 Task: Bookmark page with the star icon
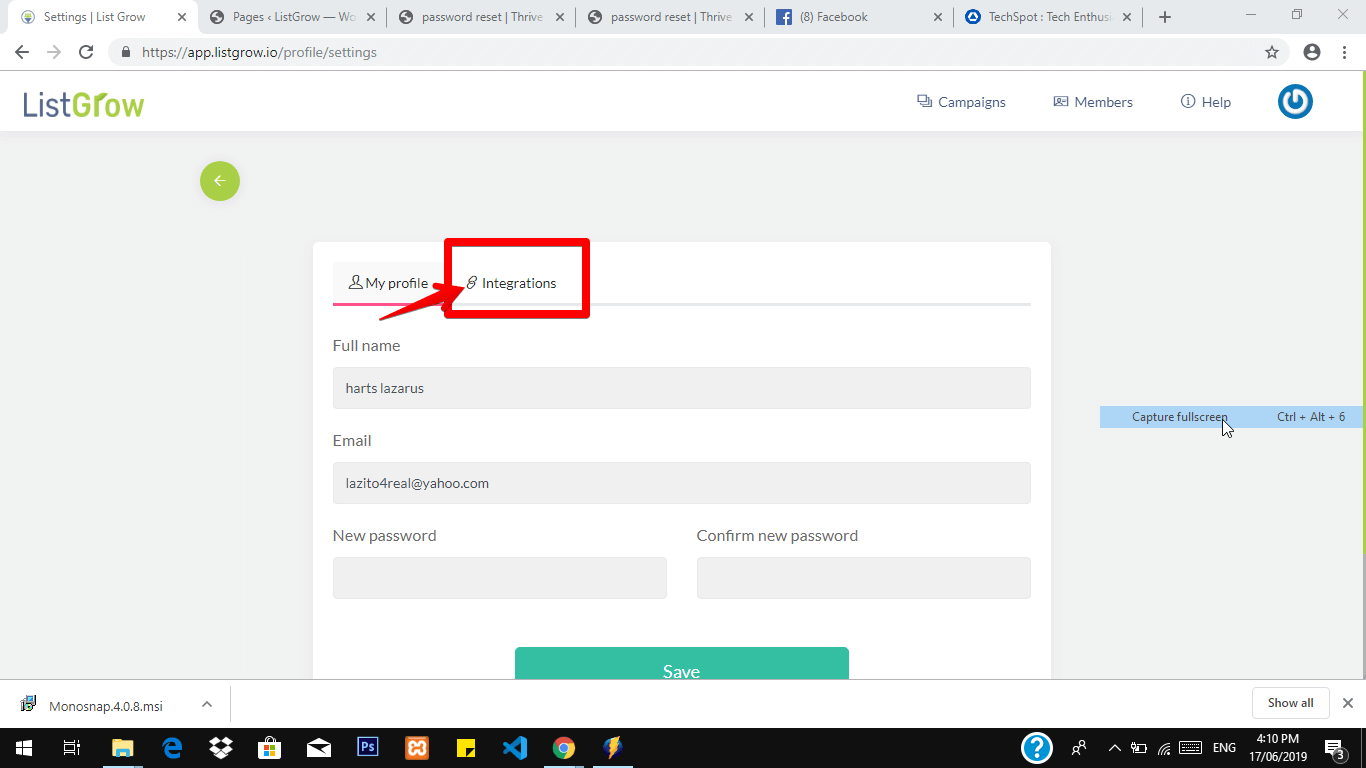point(1272,52)
